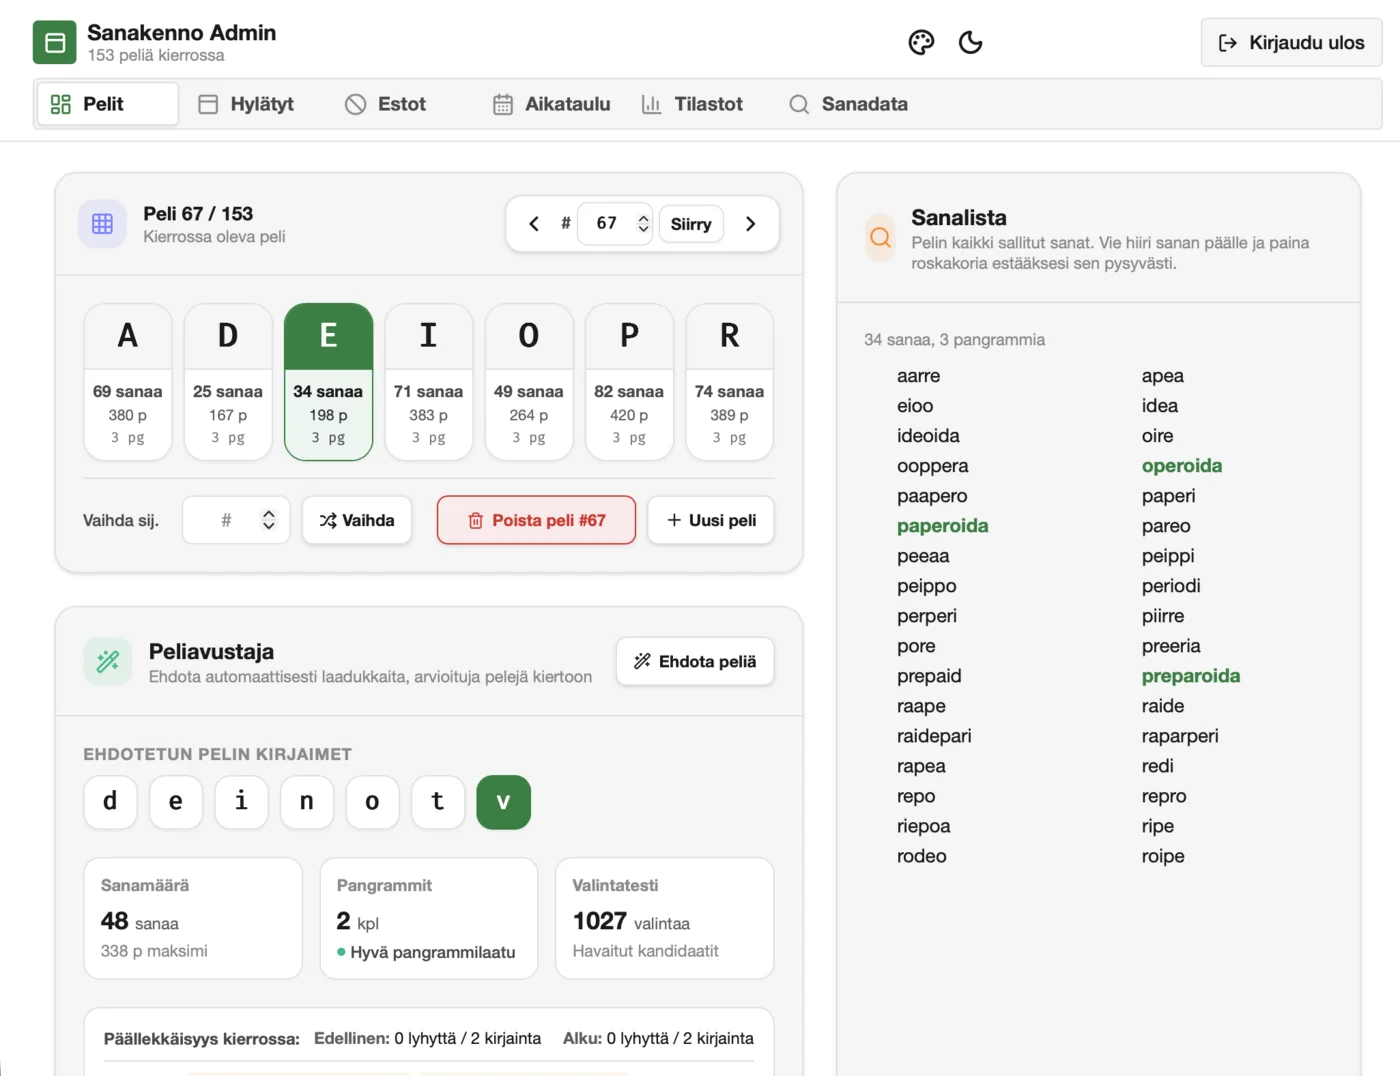
Task: Select center letter A card
Action: [x=128, y=382]
